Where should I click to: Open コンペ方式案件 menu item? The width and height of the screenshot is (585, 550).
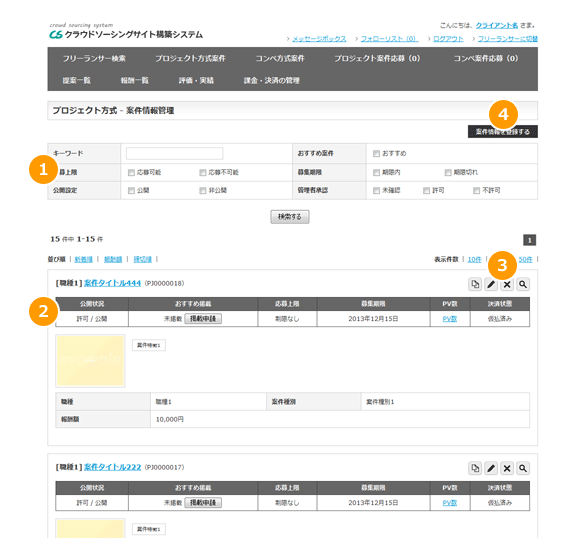280,59
